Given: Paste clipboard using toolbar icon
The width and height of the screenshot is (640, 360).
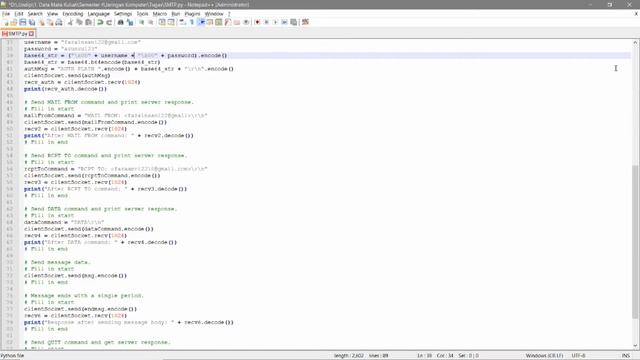Looking at the screenshot, I should click(88, 22).
